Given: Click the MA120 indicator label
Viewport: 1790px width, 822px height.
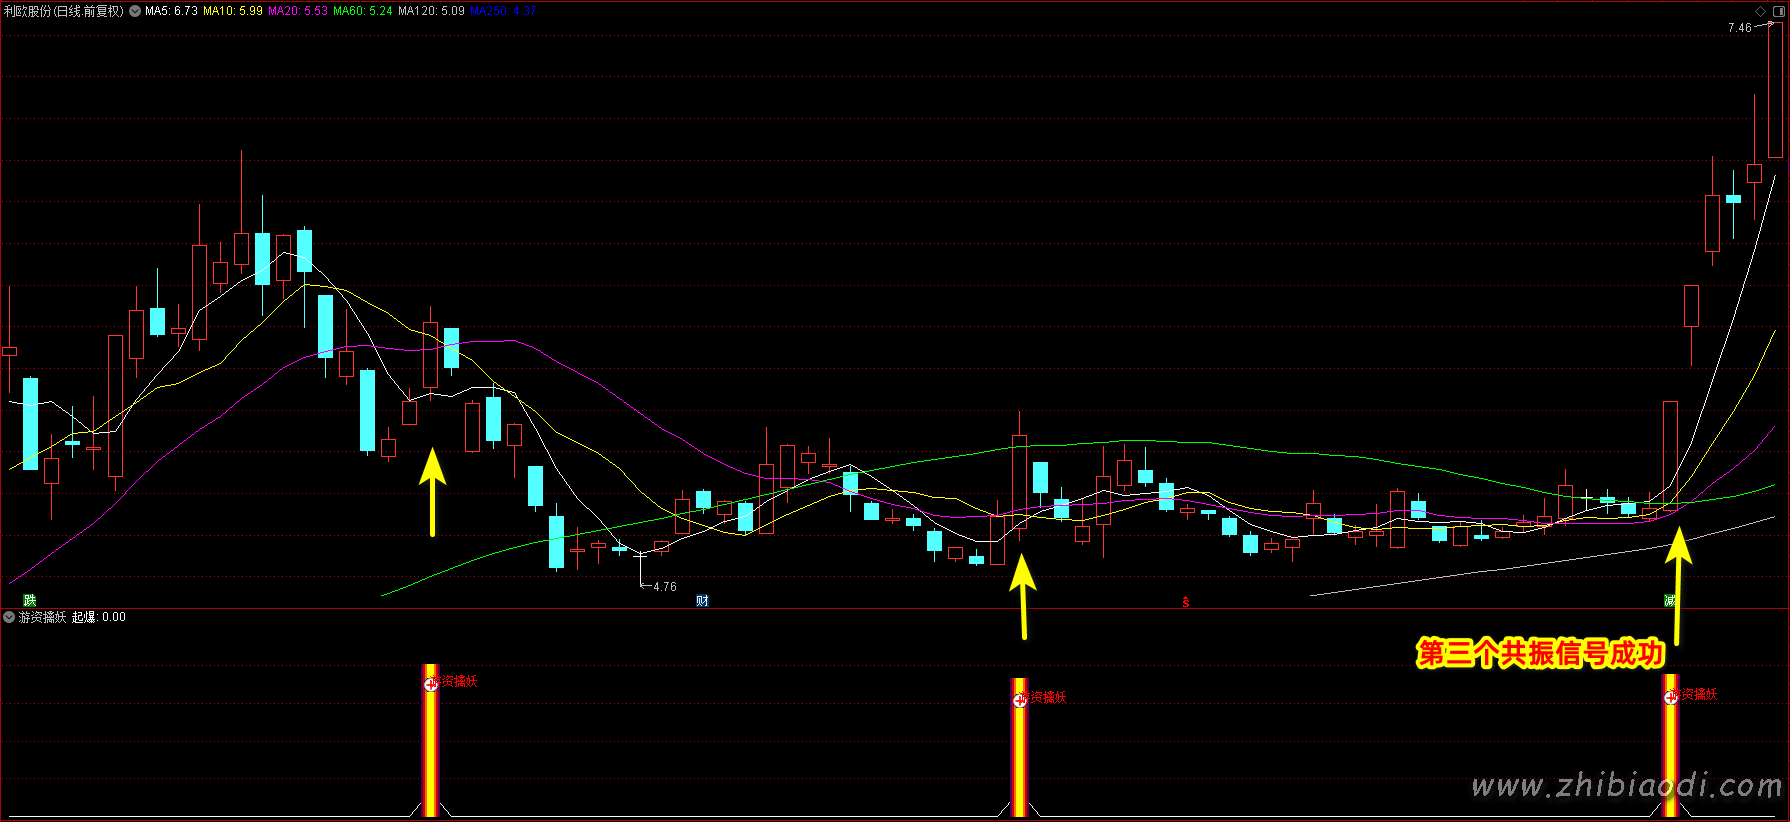Looking at the screenshot, I should [431, 11].
